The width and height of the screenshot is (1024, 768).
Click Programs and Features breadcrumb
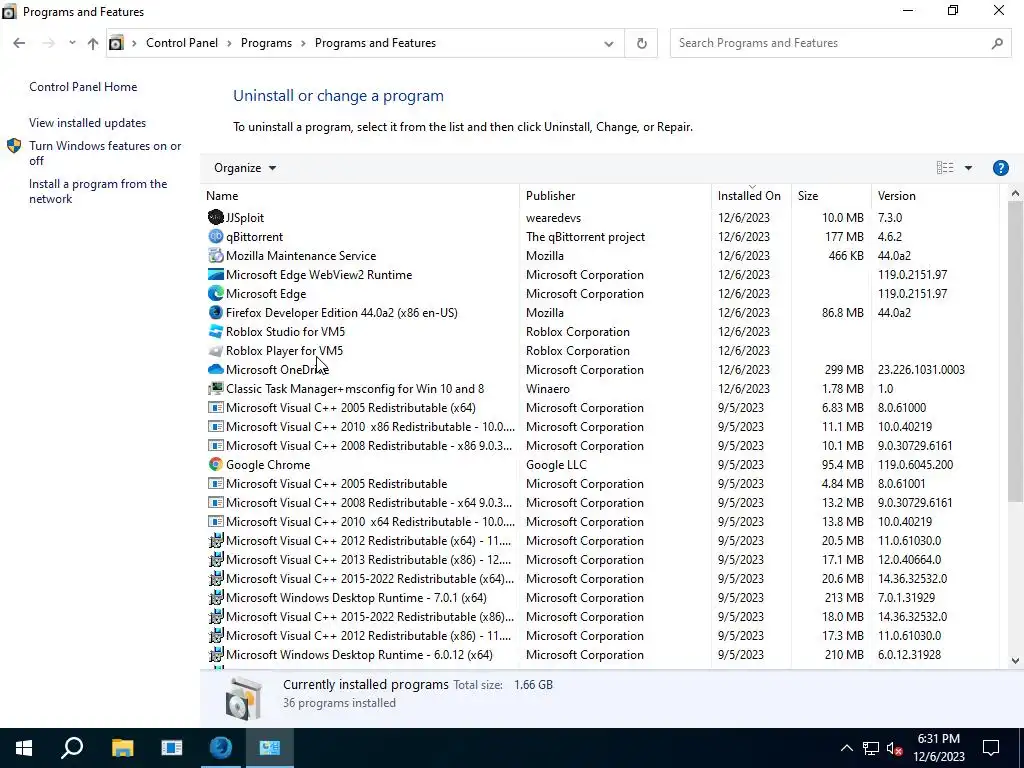point(376,43)
